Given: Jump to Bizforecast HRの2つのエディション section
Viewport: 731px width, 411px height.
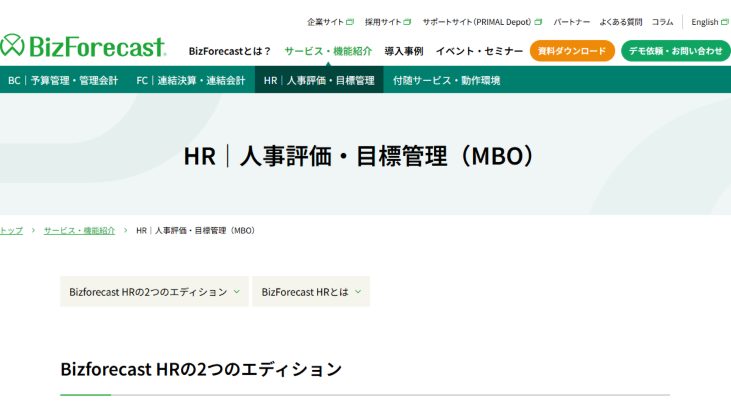Looking at the screenshot, I should pos(154,292).
